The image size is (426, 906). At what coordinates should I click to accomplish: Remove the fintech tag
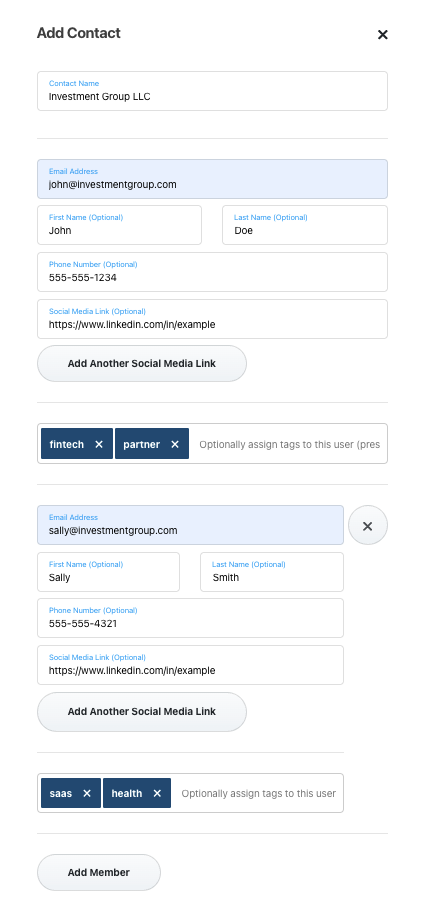click(x=99, y=444)
